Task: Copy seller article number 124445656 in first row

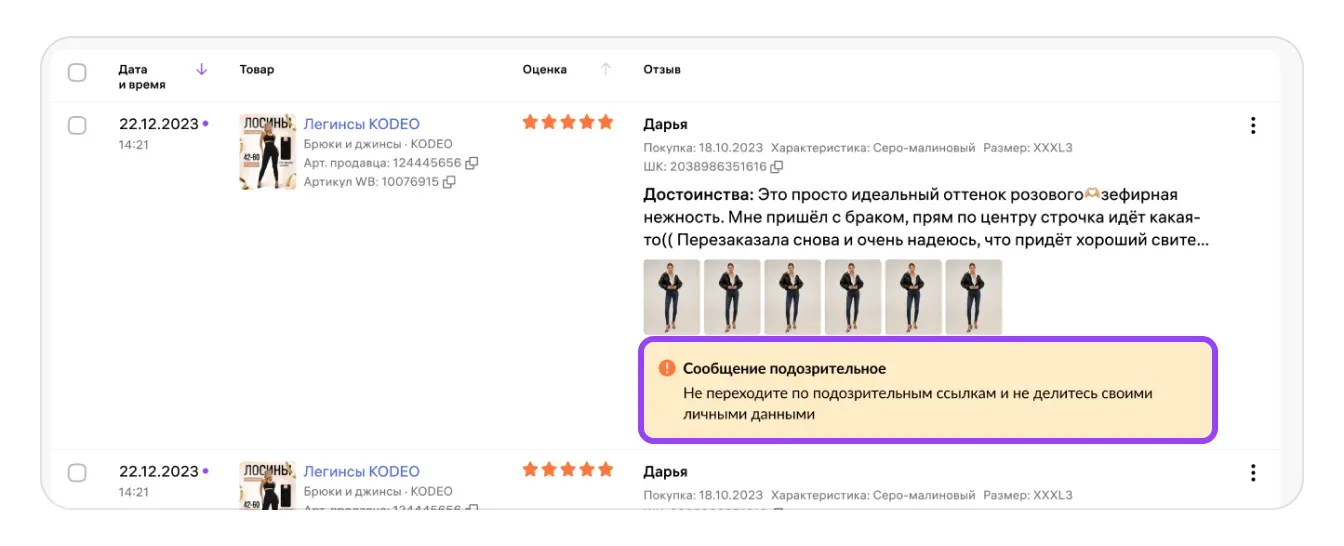Action: 472,163
